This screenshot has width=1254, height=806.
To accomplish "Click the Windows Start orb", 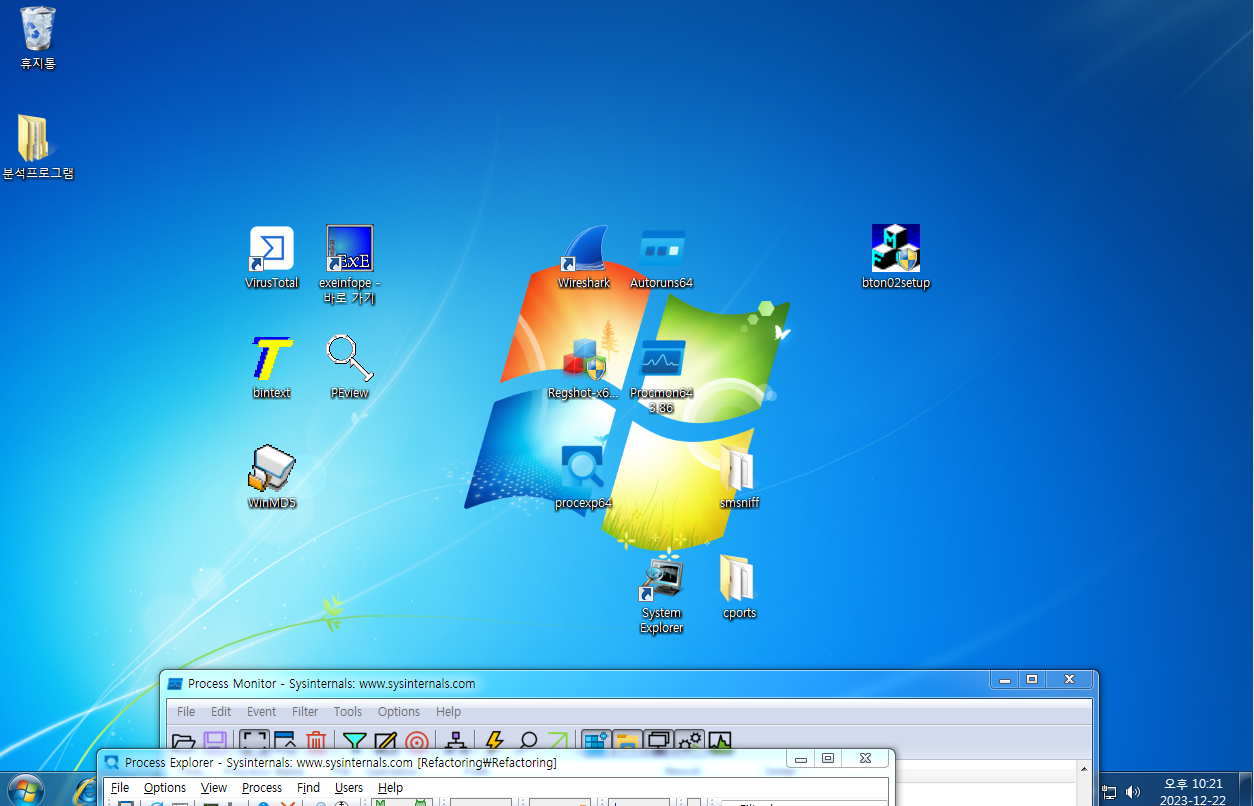I will 24,789.
